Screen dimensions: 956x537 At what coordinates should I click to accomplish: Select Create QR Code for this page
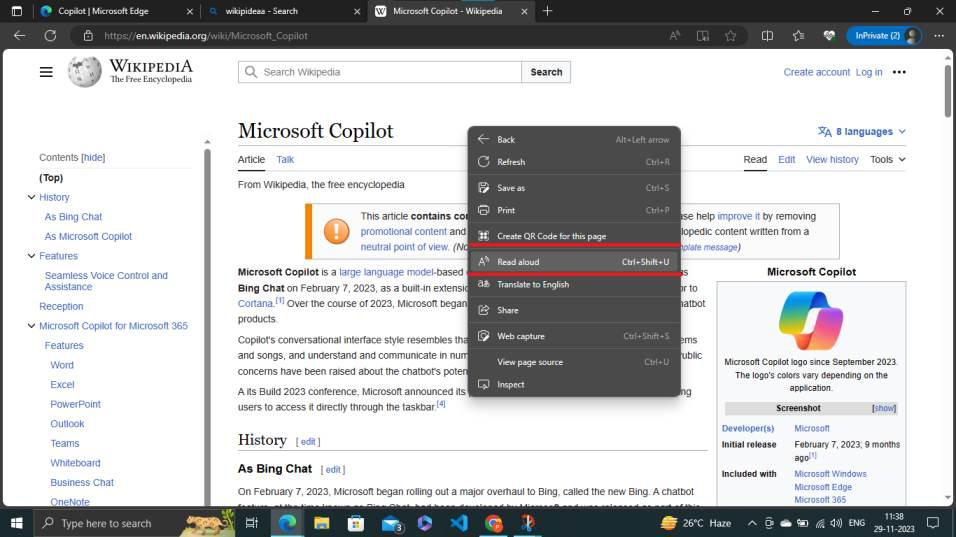574,236
